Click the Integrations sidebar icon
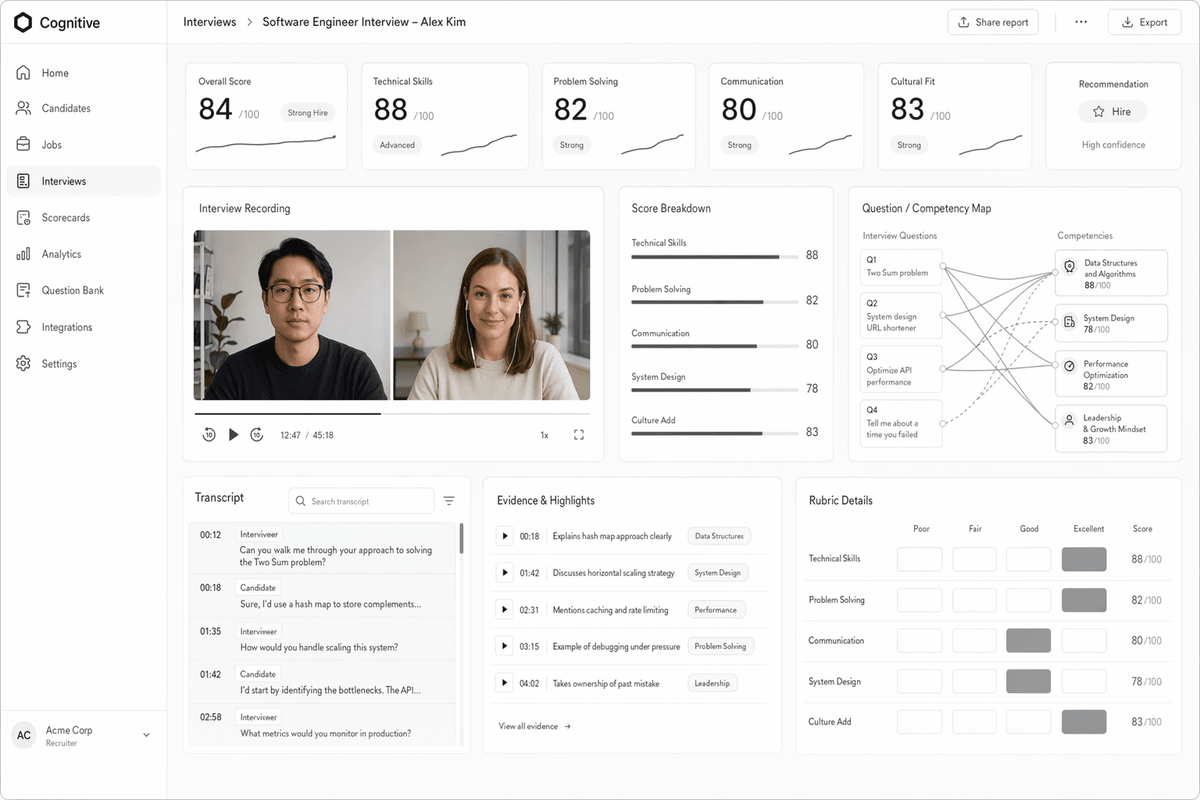This screenshot has width=1200, height=800. pos(23,327)
